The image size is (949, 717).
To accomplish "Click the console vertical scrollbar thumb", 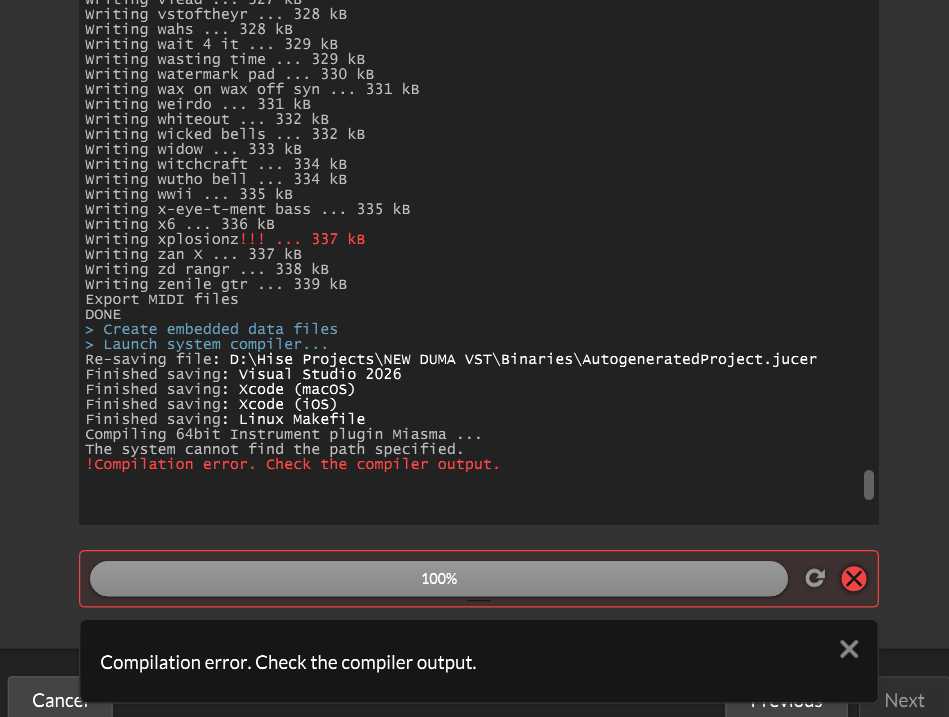I will (869, 485).
